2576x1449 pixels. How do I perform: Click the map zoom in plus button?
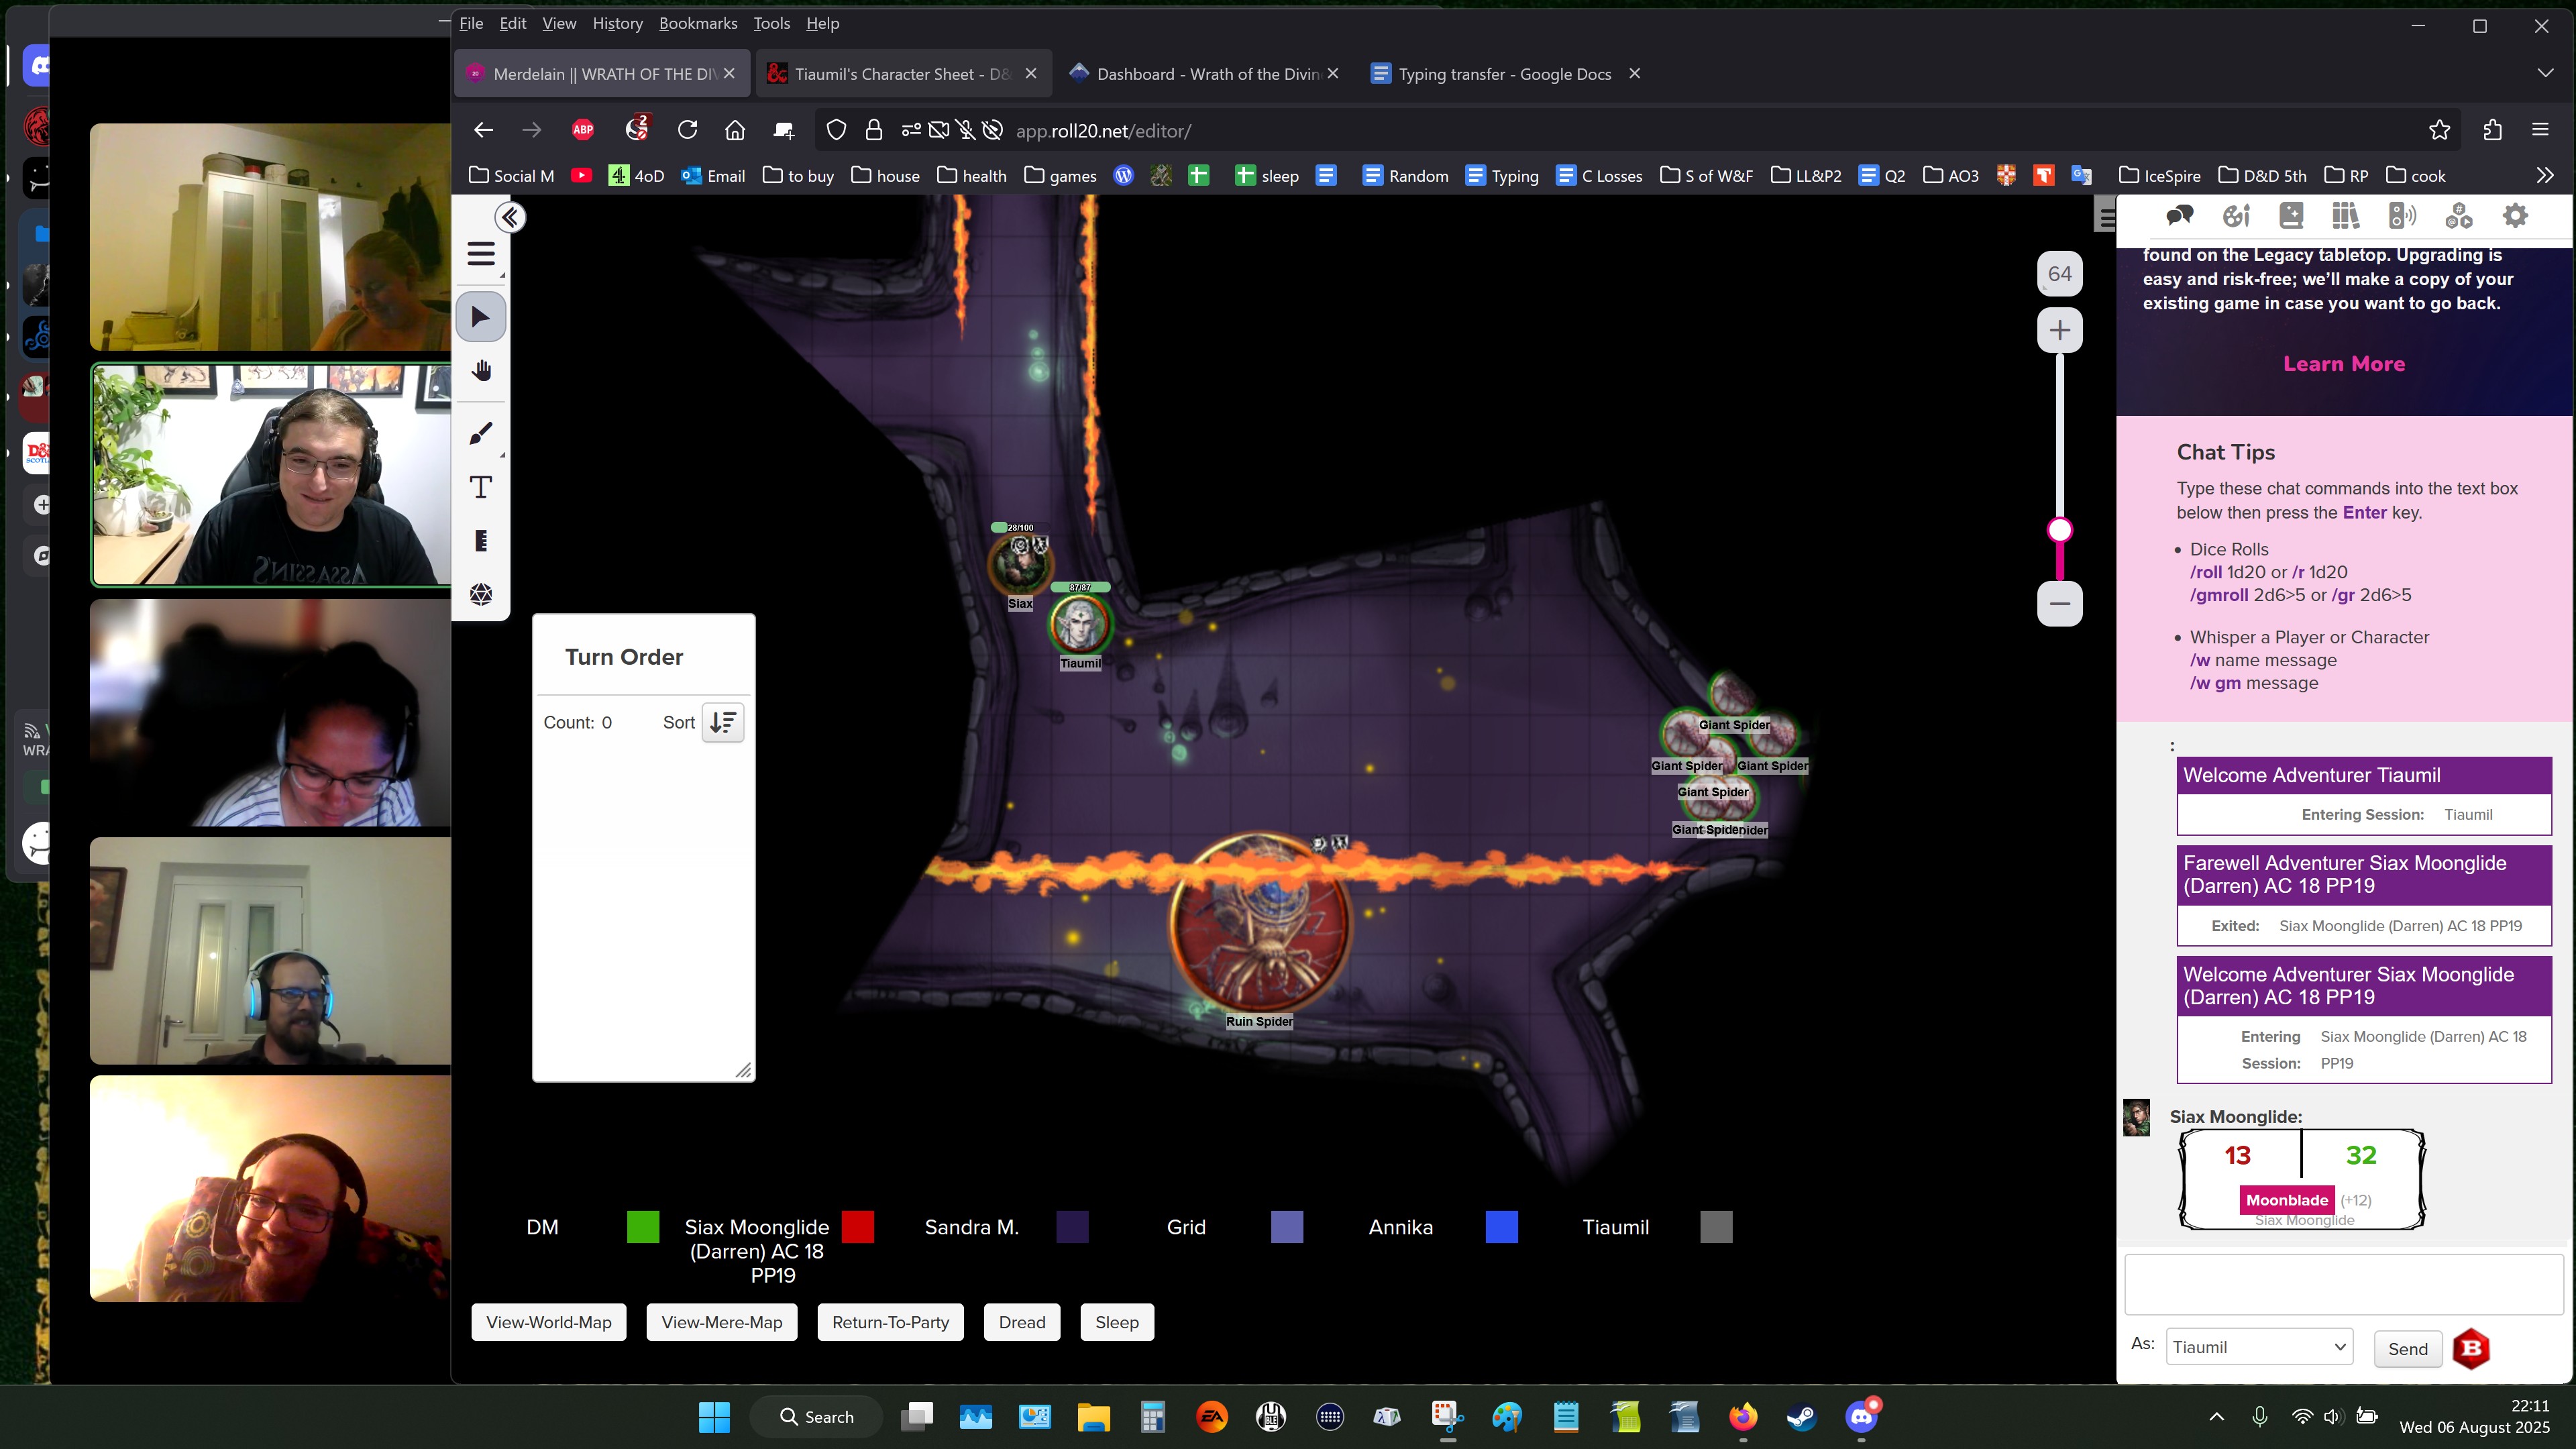click(2059, 331)
